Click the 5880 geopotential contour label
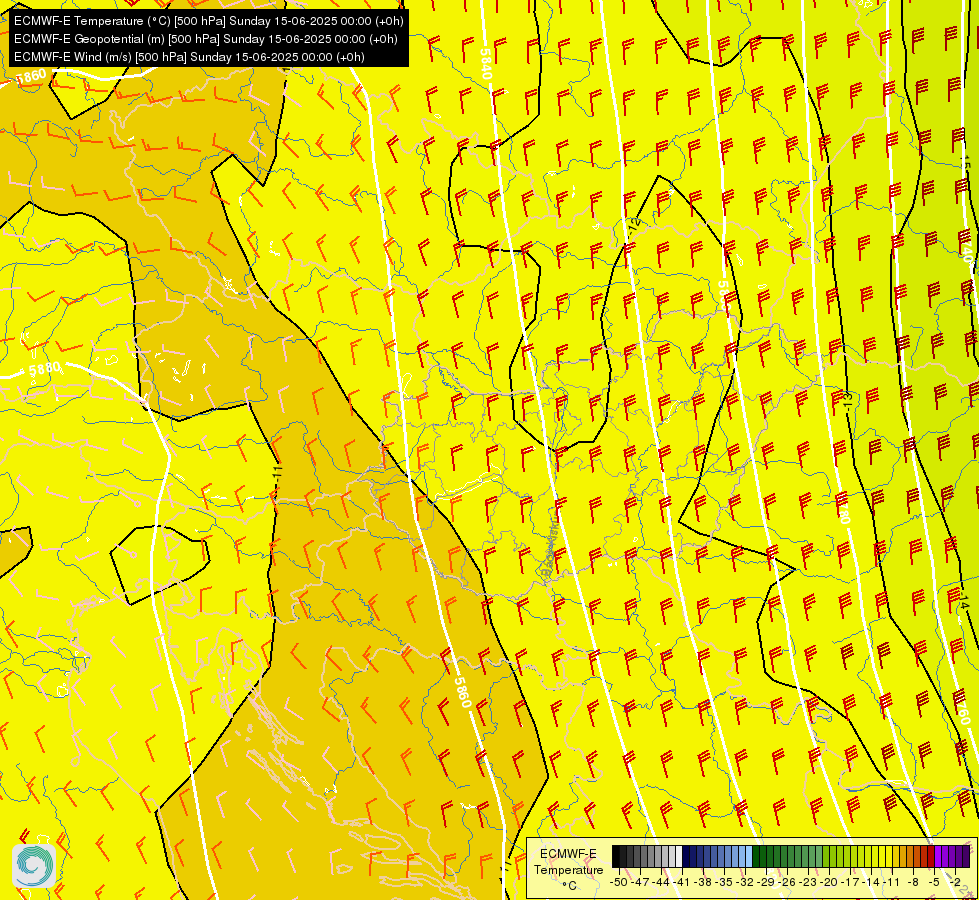This screenshot has width=979, height=900. [44, 370]
